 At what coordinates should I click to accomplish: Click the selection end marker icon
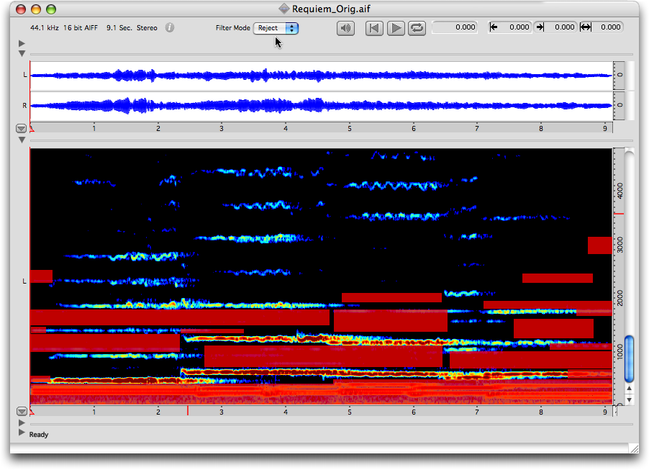pos(541,28)
